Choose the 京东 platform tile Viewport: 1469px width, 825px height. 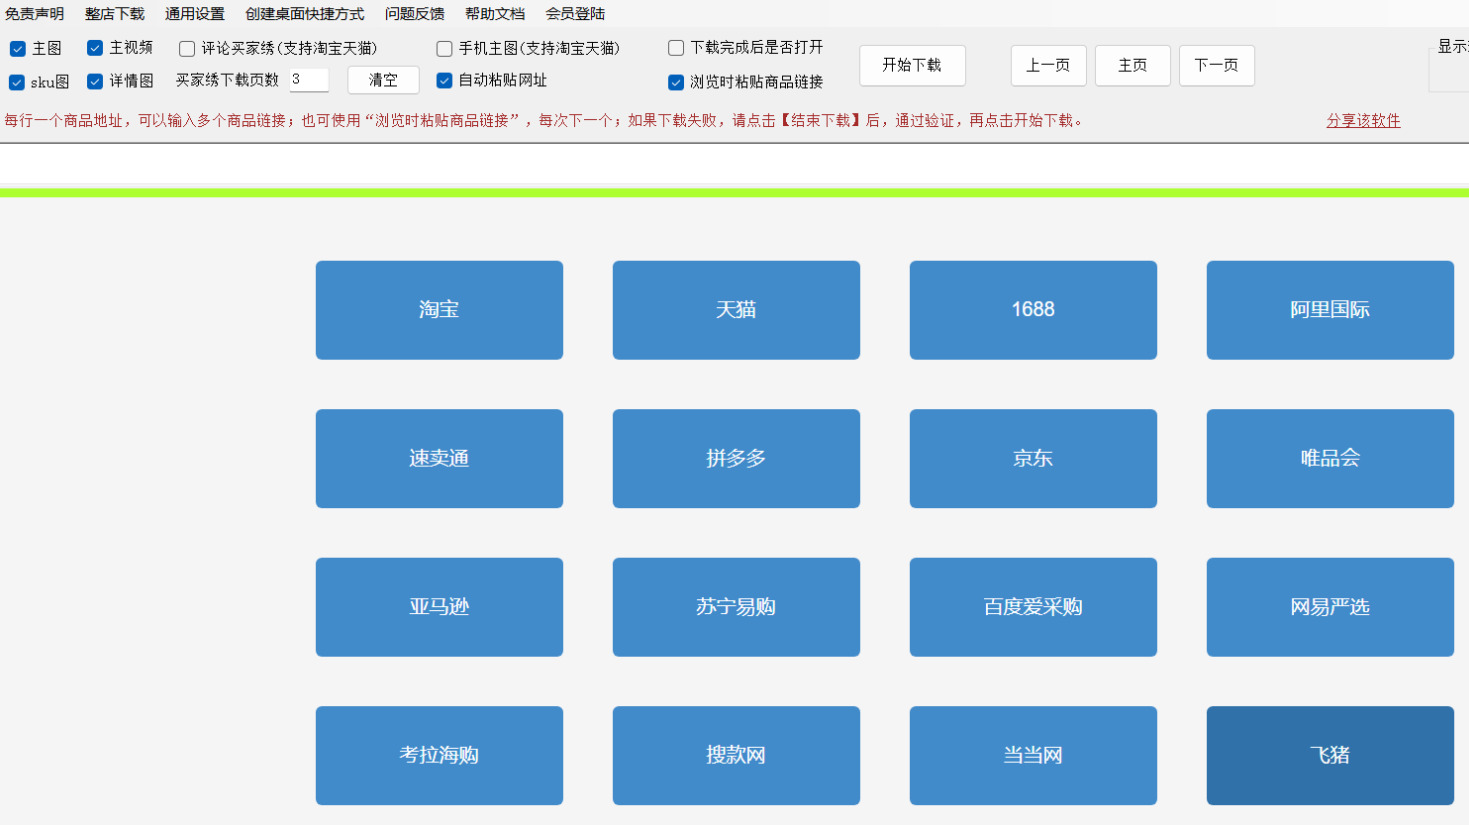[x=1033, y=459]
